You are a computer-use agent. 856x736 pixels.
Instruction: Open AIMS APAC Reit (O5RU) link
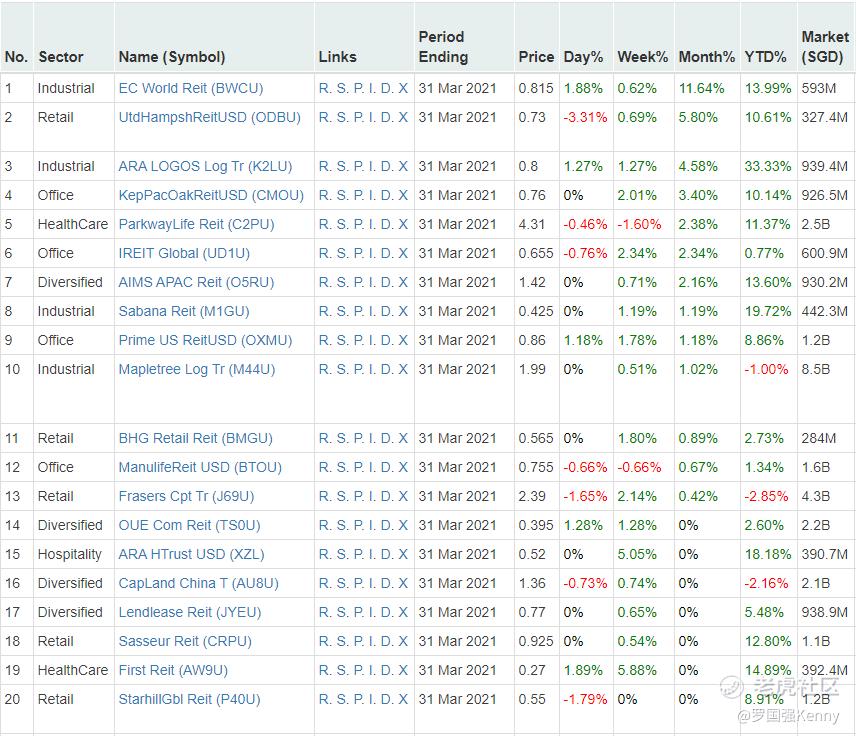coord(197,282)
